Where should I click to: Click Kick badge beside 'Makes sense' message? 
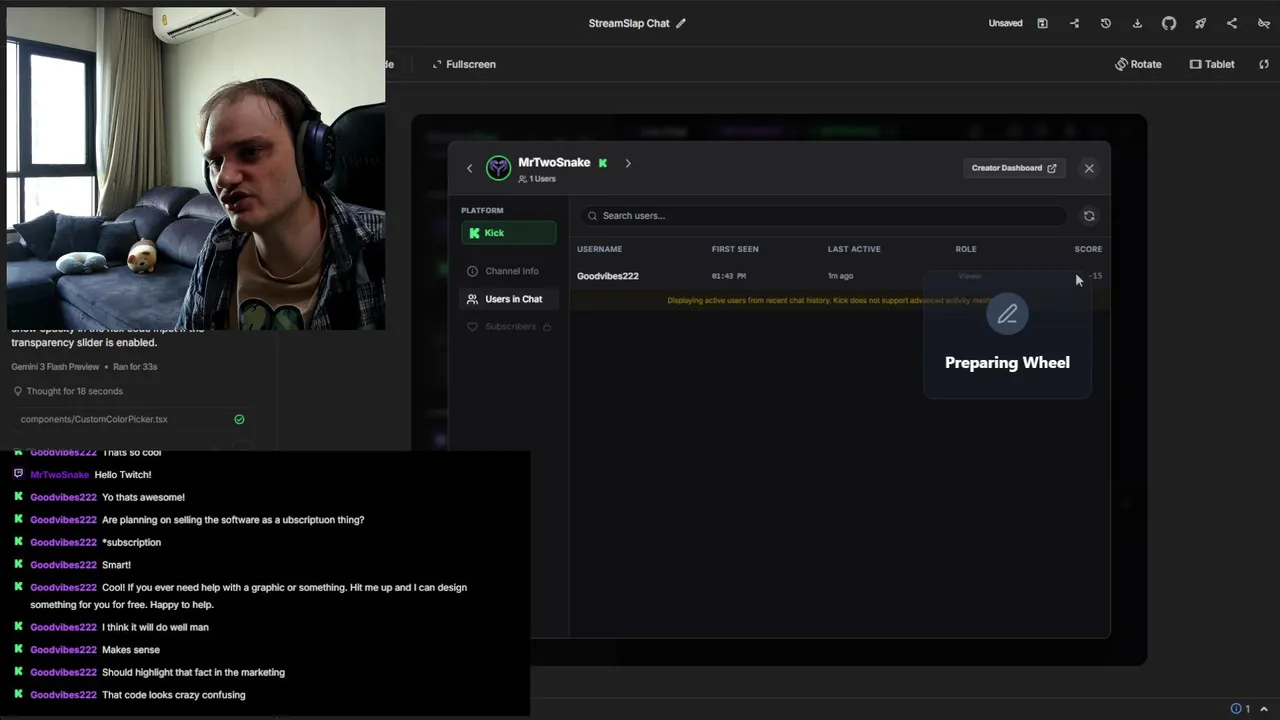18,649
